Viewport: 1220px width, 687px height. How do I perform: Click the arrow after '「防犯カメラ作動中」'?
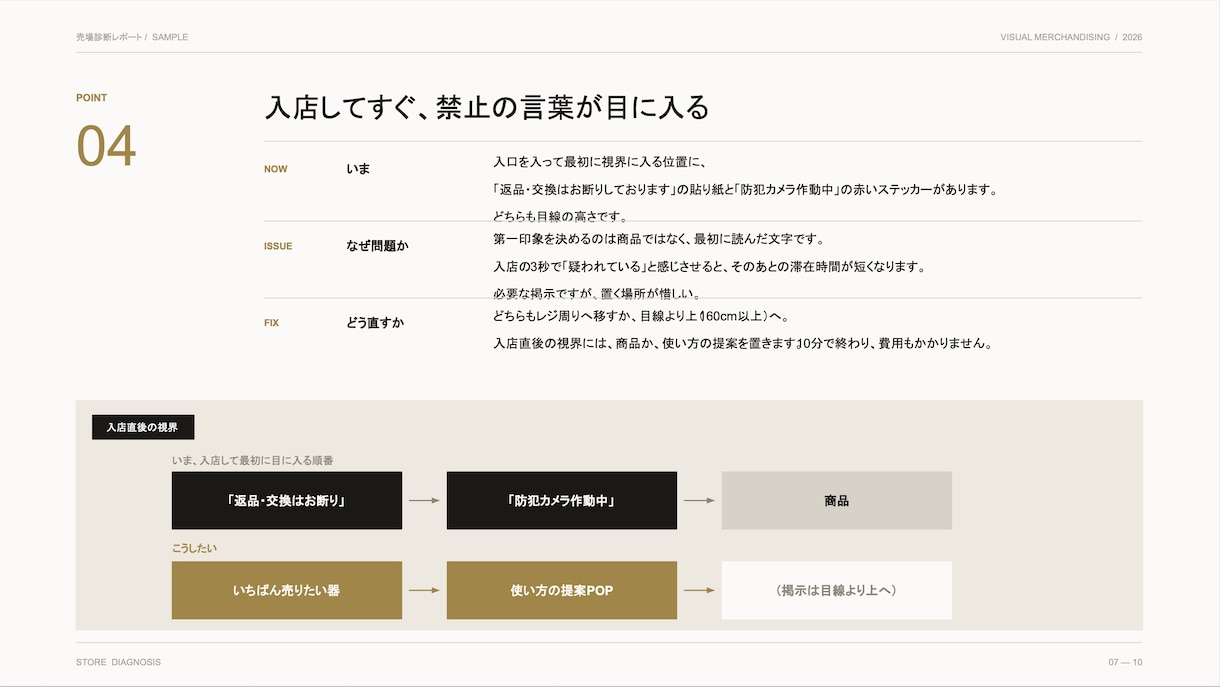pos(699,500)
